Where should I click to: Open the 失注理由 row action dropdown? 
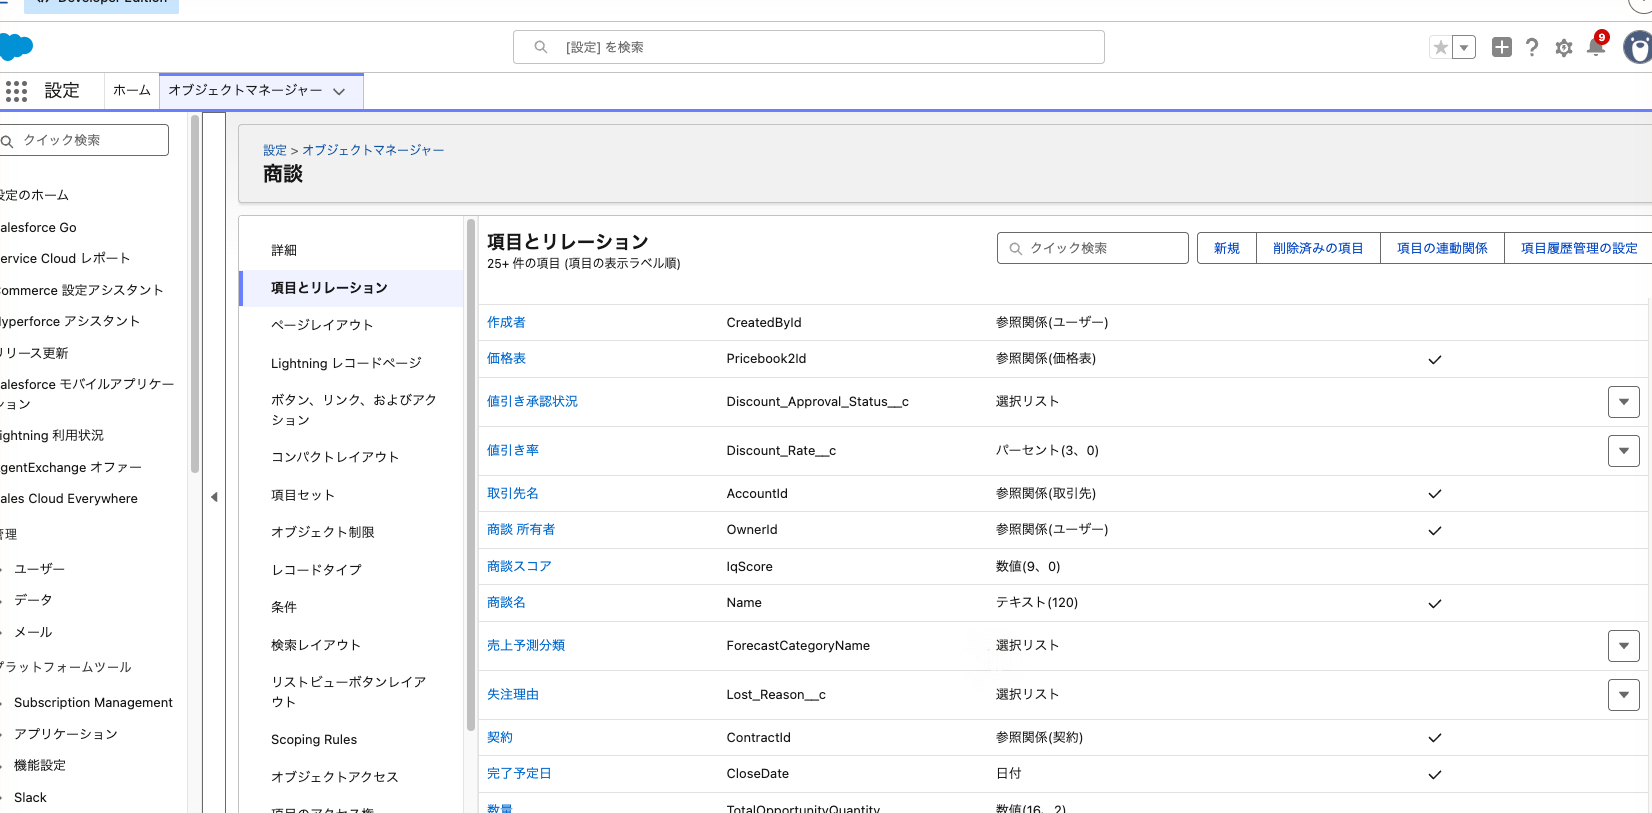pyautogui.click(x=1623, y=695)
